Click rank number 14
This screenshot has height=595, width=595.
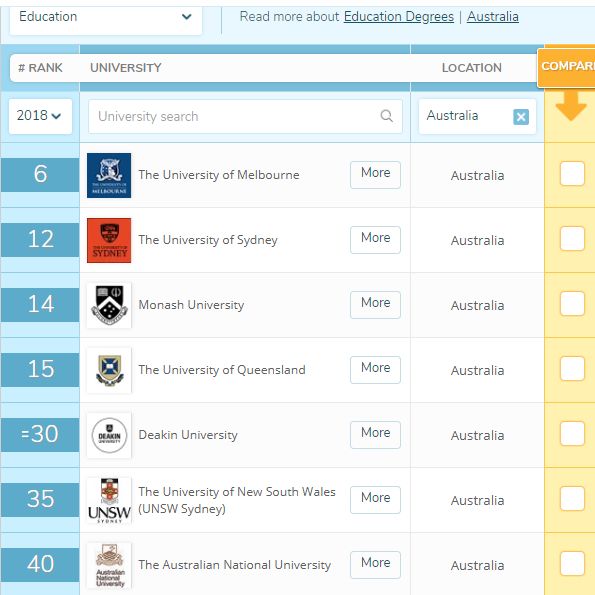[x=40, y=304]
